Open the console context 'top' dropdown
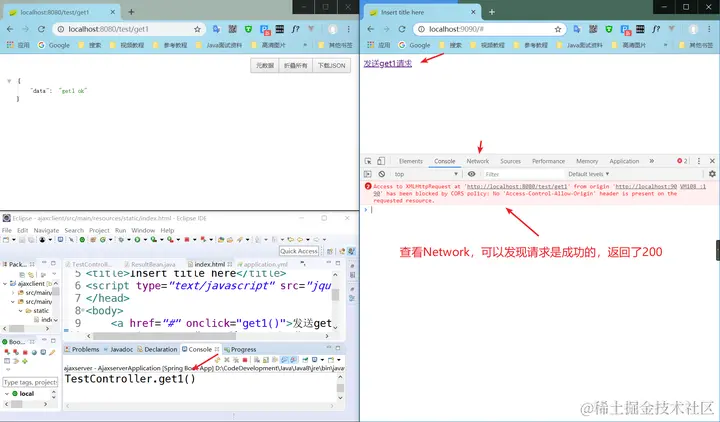720x422 pixels. pos(426,174)
